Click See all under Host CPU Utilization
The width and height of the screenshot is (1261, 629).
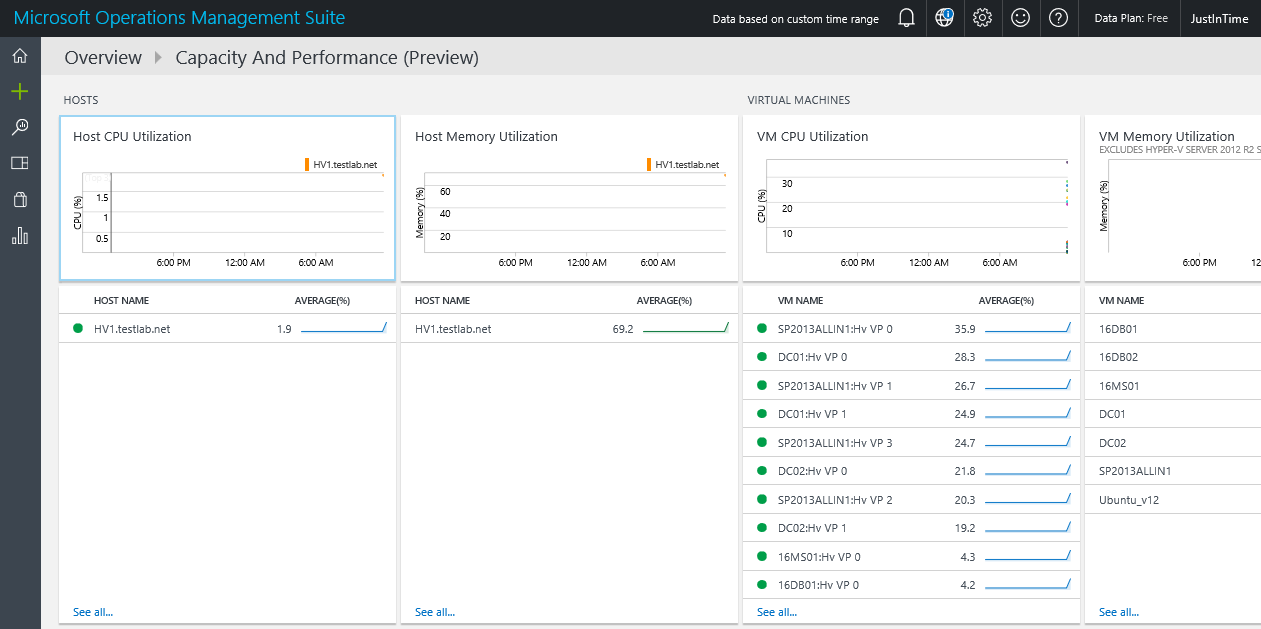(x=92, y=611)
